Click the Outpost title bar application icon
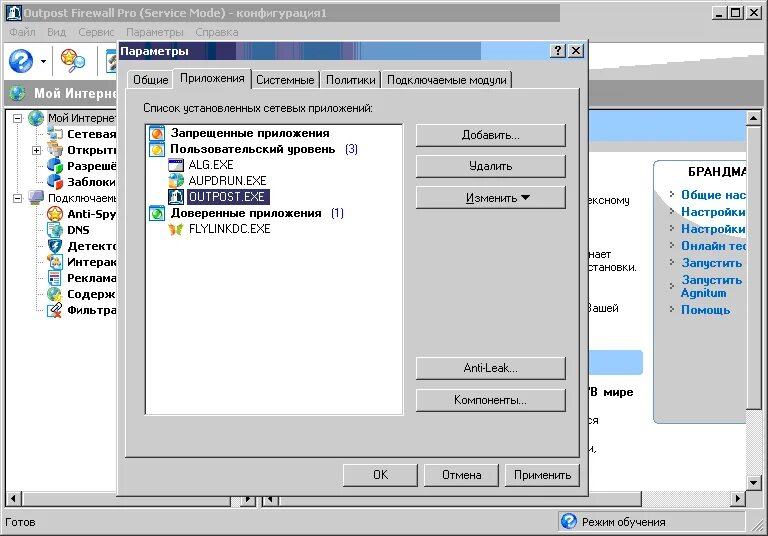This screenshot has height=536, width=768. [14, 13]
